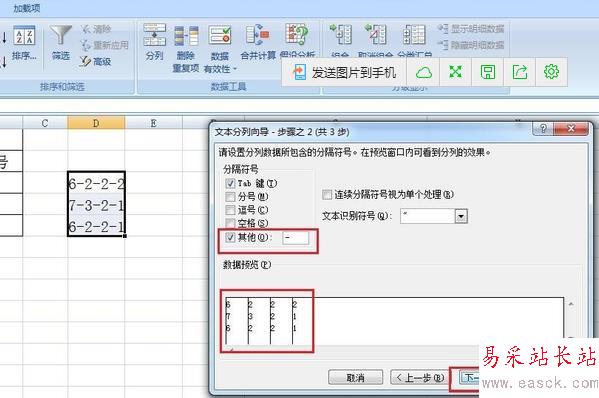Toggle the 逗号 (comma) checkbox
Image resolution: width=599 pixels, height=398 pixels.
[230, 210]
